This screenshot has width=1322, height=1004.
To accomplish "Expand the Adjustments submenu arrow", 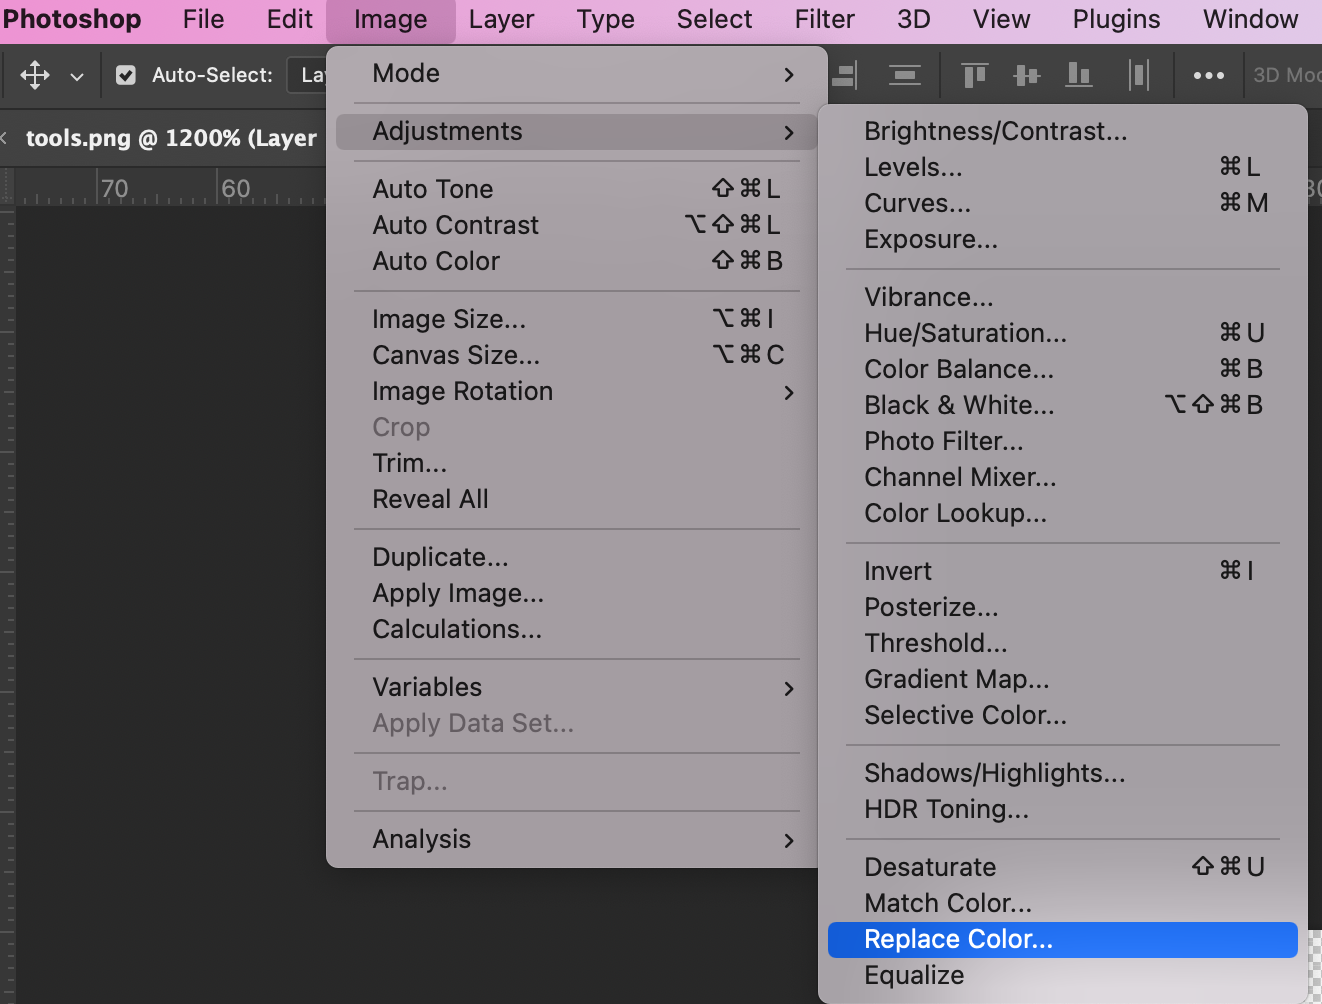I will 789,132.
